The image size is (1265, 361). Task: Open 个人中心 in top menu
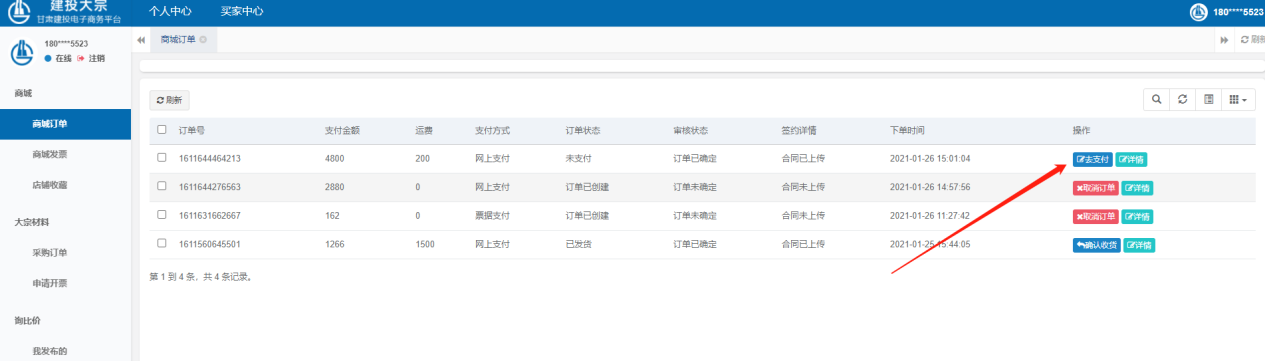point(170,11)
